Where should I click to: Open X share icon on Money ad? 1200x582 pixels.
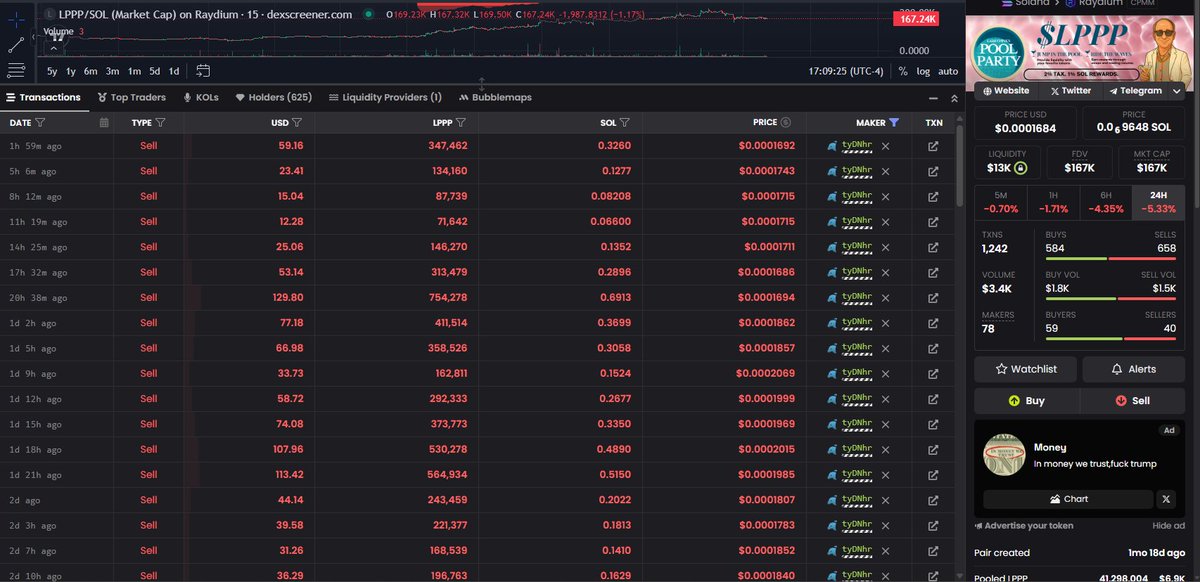1168,499
